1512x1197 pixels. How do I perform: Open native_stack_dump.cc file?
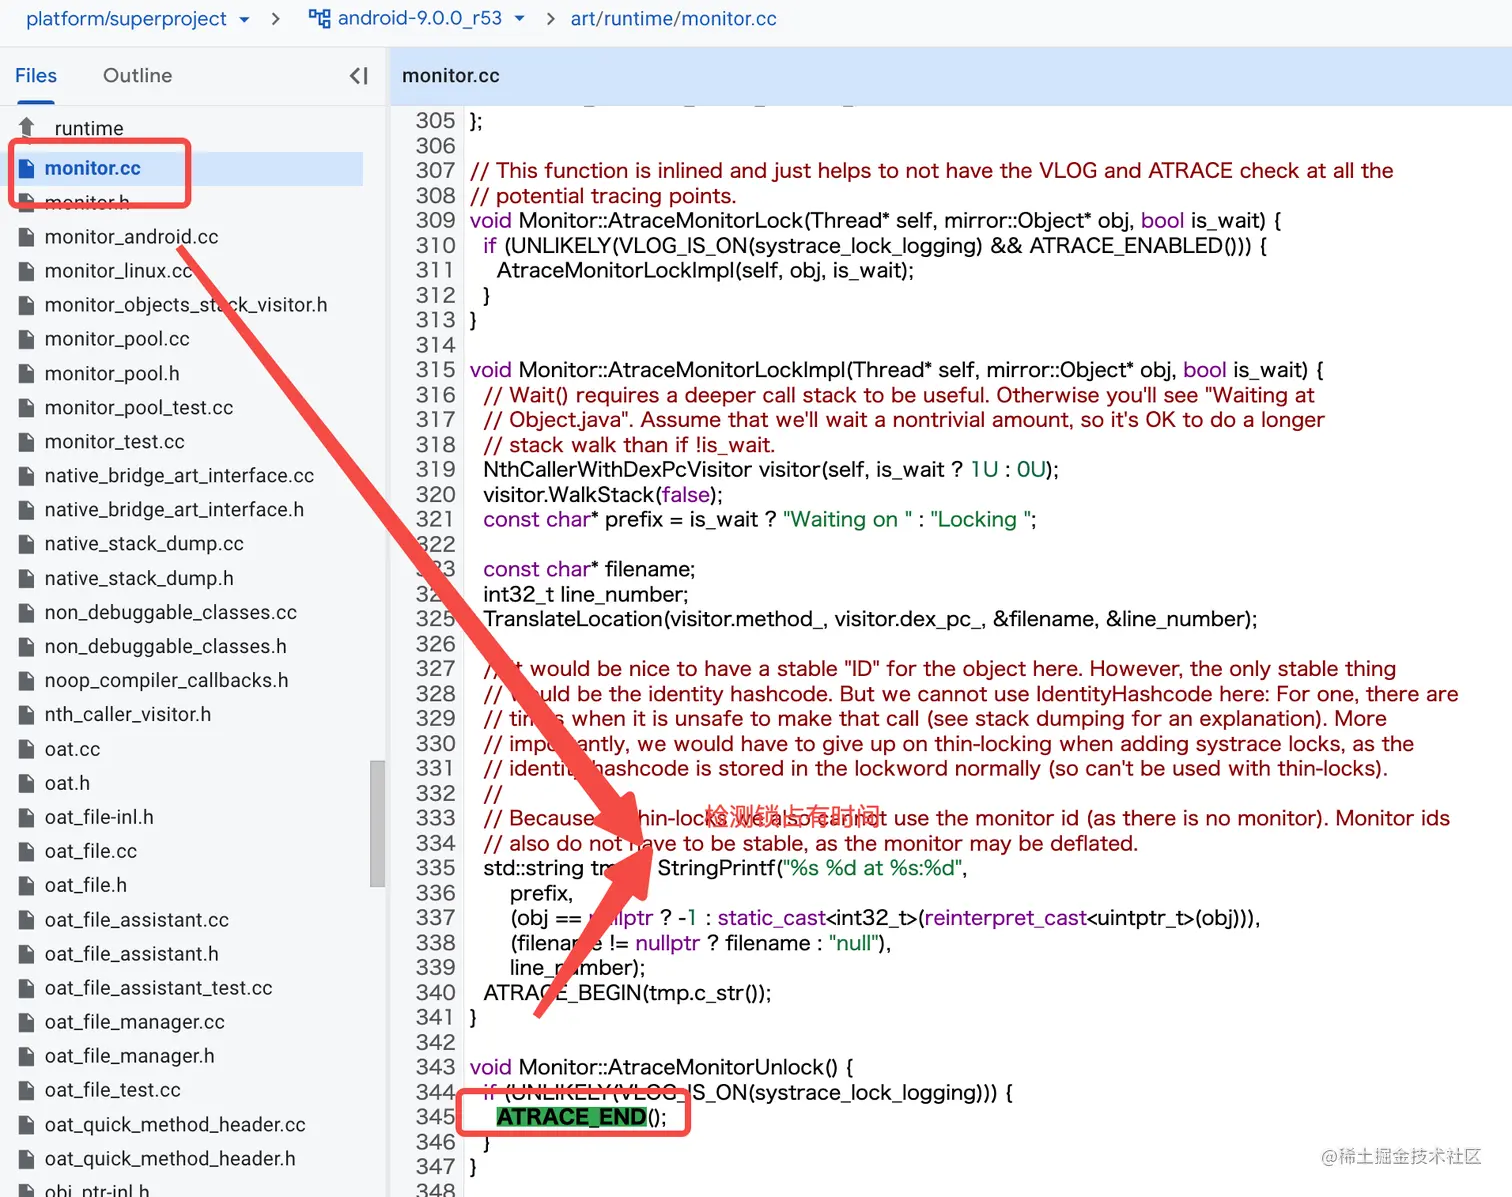[x=144, y=544]
